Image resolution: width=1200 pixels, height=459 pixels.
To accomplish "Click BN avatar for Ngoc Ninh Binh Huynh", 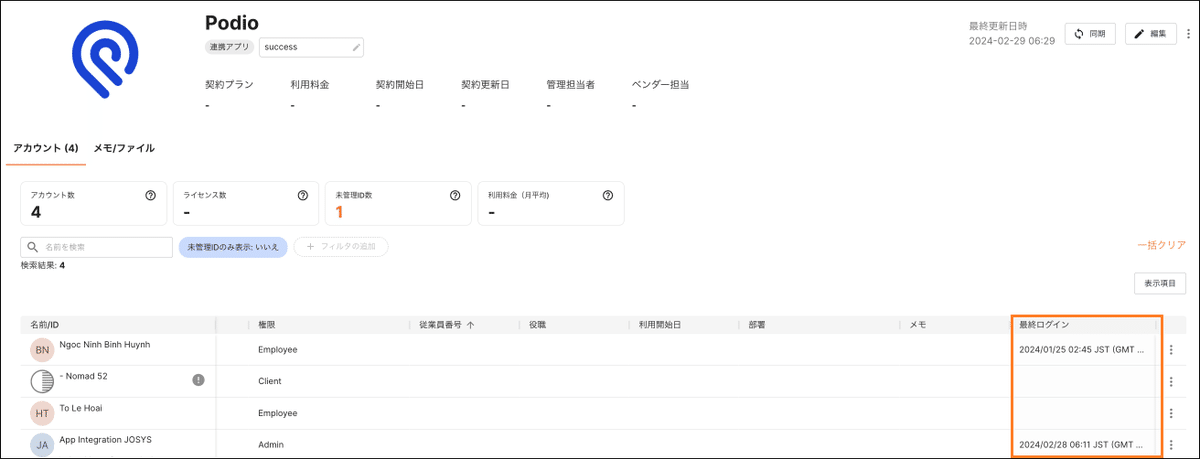I will click(x=42, y=350).
